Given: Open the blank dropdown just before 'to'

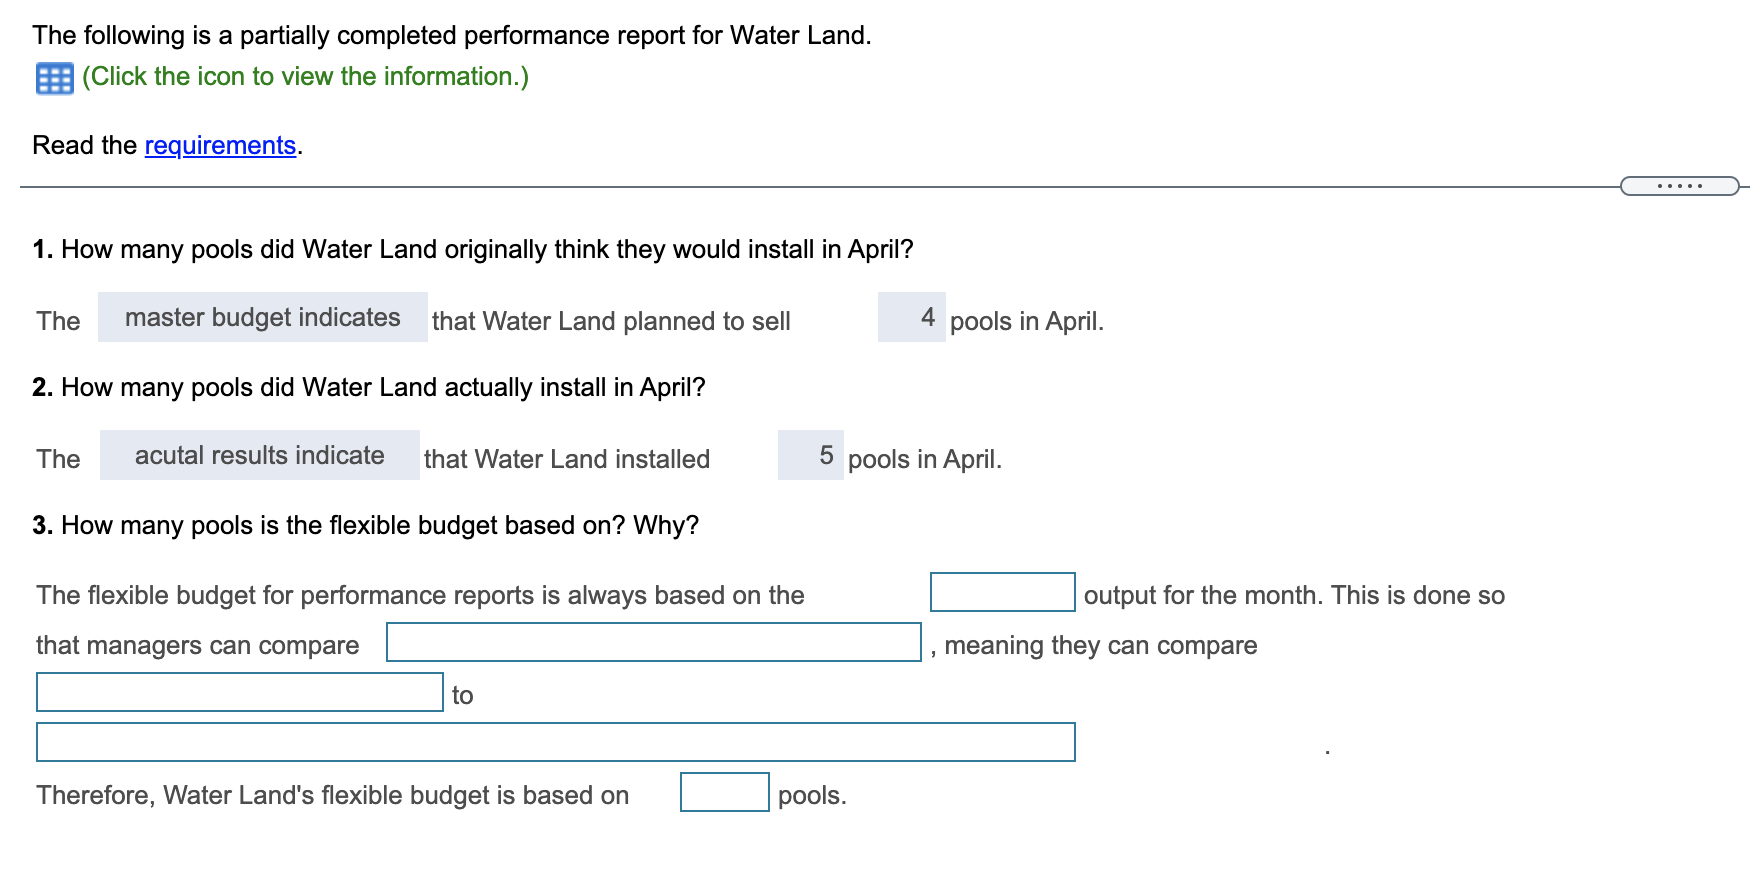Looking at the screenshot, I should tap(239, 692).
